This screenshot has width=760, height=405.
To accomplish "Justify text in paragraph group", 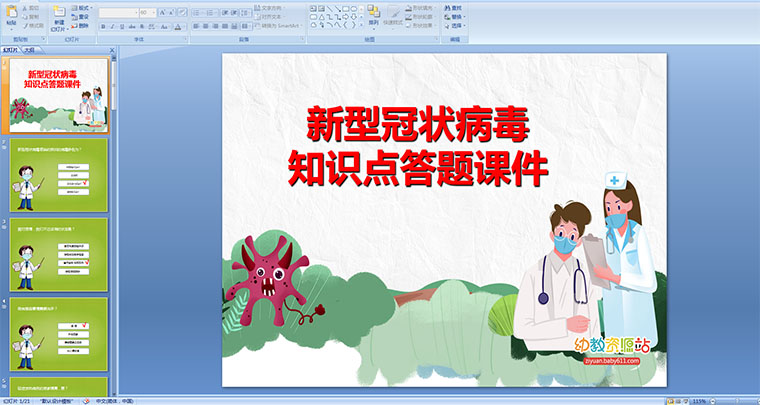I will click(x=225, y=26).
